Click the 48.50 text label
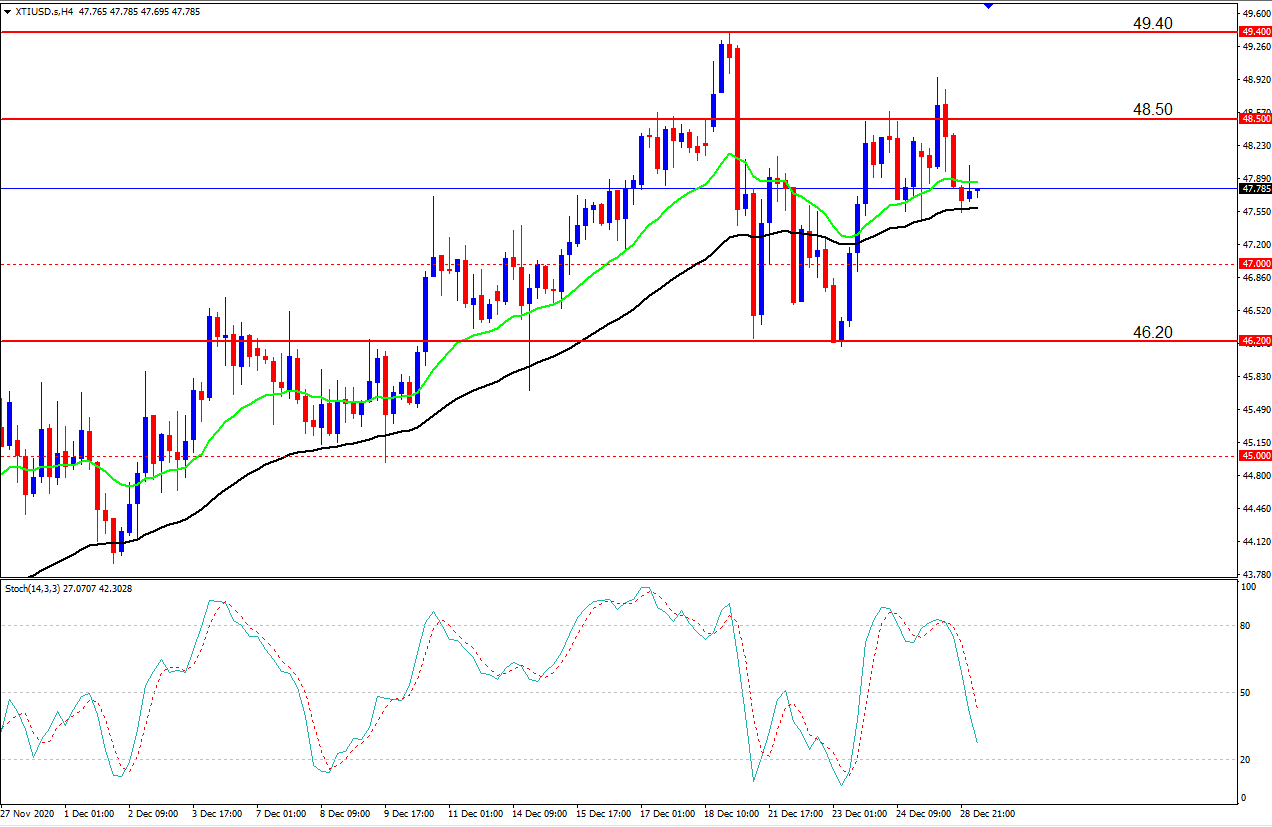 [x=1152, y=109]
